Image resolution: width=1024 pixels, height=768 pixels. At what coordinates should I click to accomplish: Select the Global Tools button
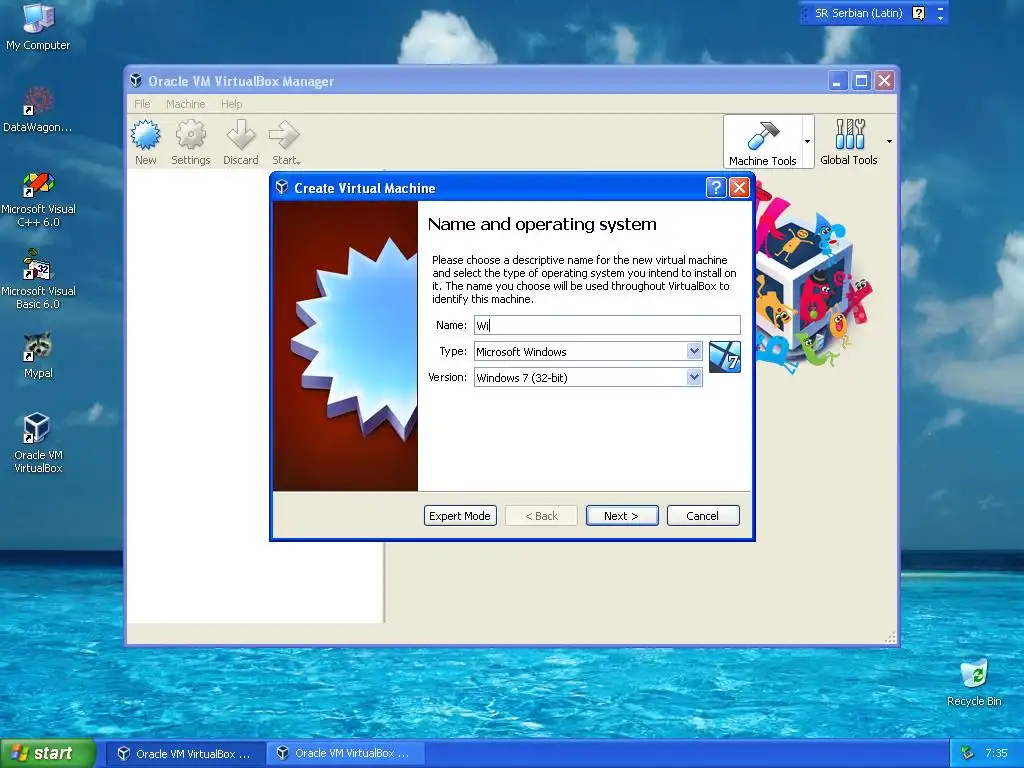(848, 142)
